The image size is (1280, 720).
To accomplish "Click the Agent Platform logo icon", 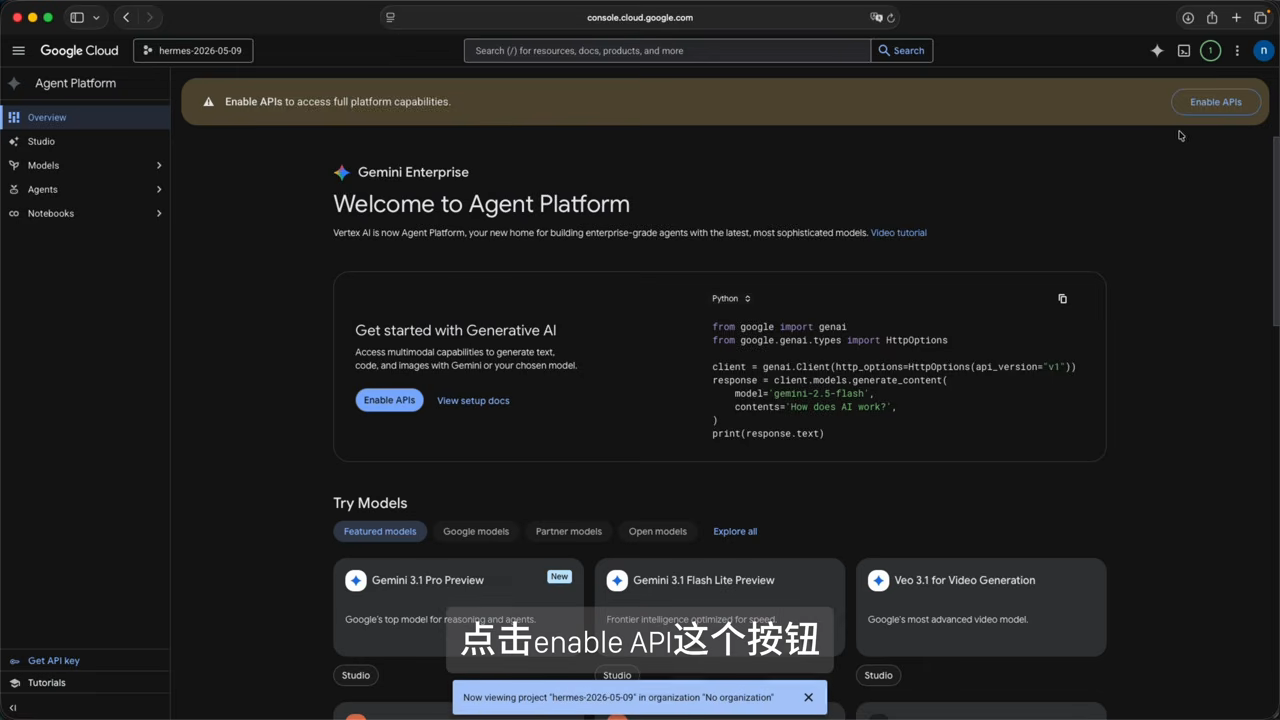I will tap(14, 83).
